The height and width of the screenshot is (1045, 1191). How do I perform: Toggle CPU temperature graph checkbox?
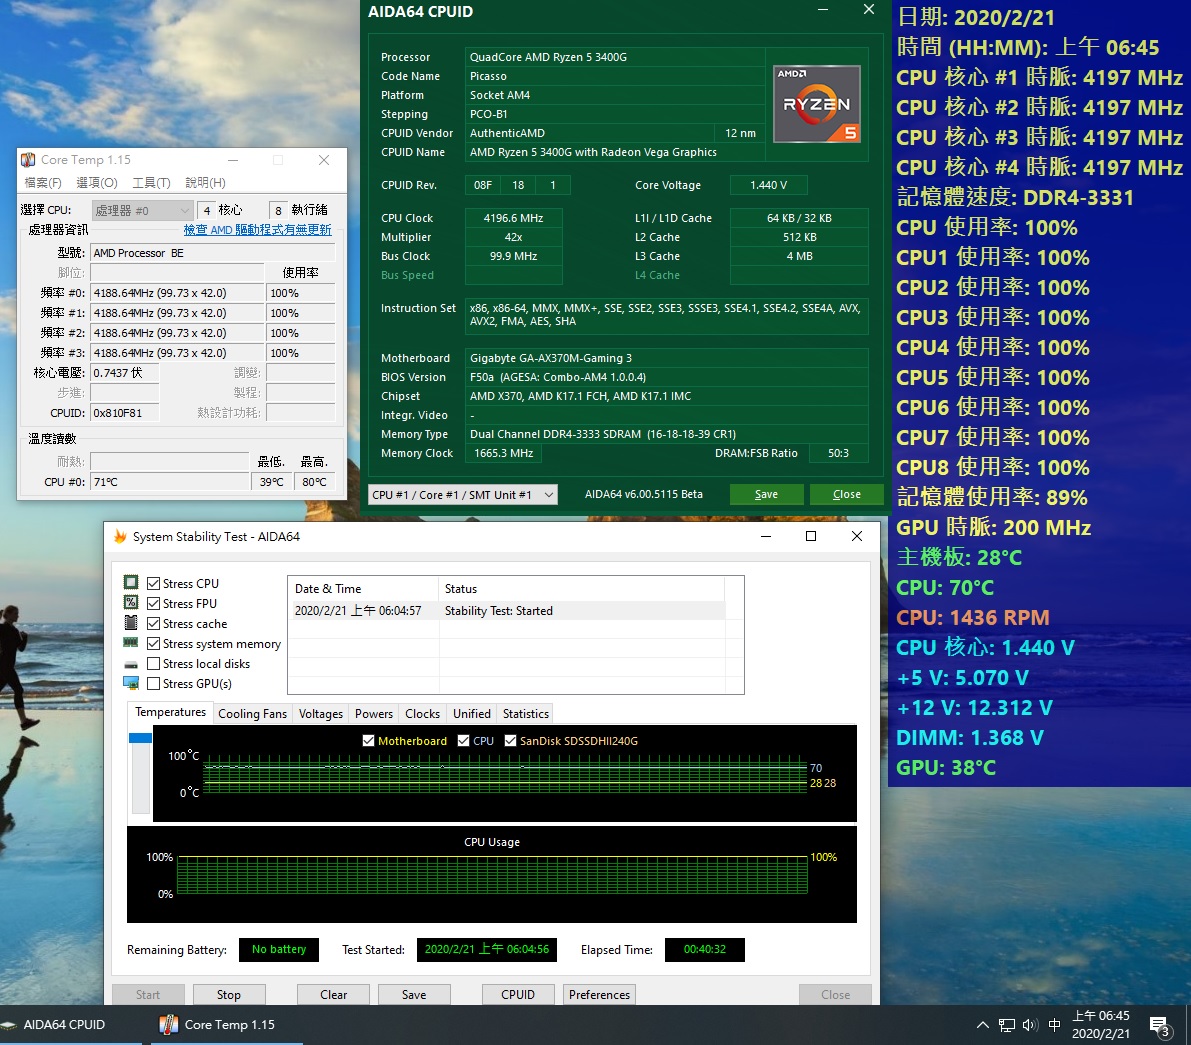(463, 740)
